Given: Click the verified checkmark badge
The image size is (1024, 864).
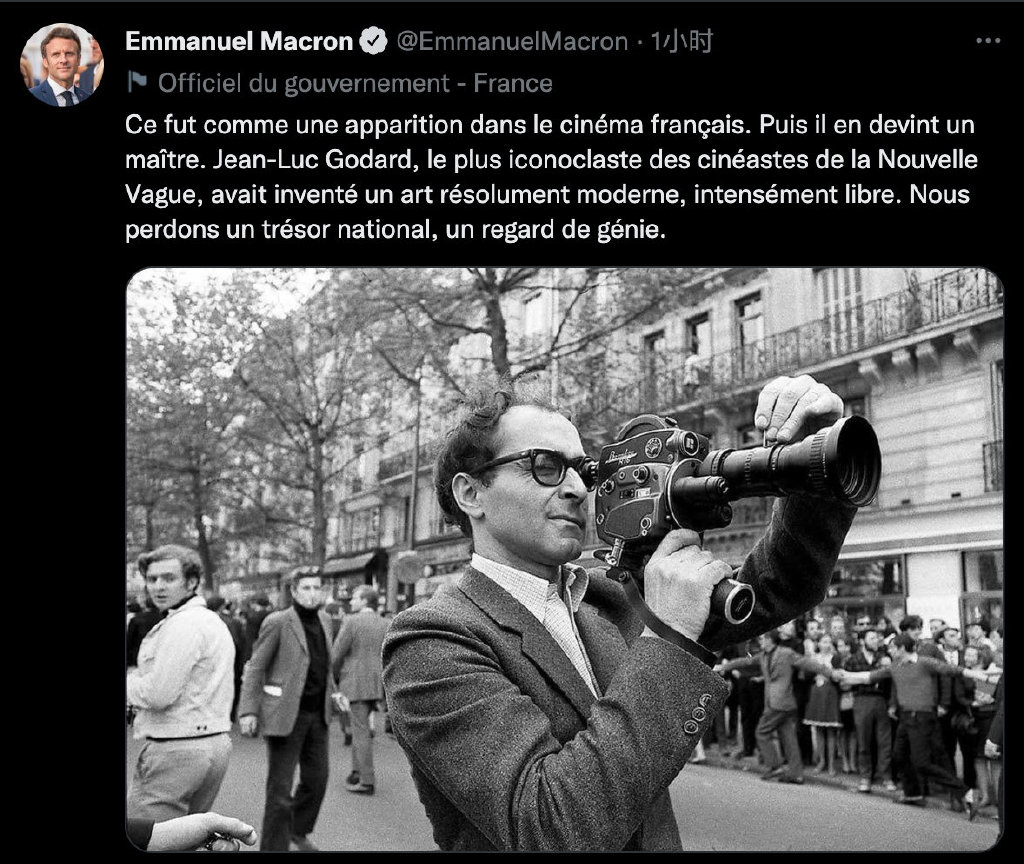Looking at the screenshot, I should [x=374, y=41].
